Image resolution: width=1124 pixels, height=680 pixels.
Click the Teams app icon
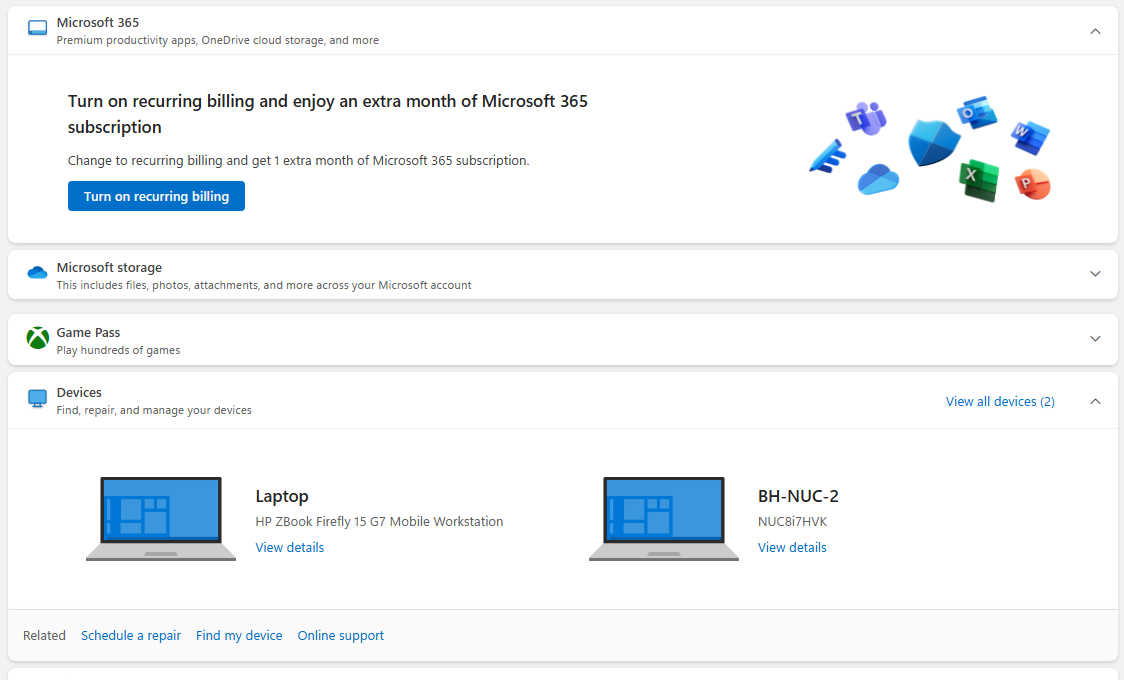pyautogui.click(x=866, y=118)
